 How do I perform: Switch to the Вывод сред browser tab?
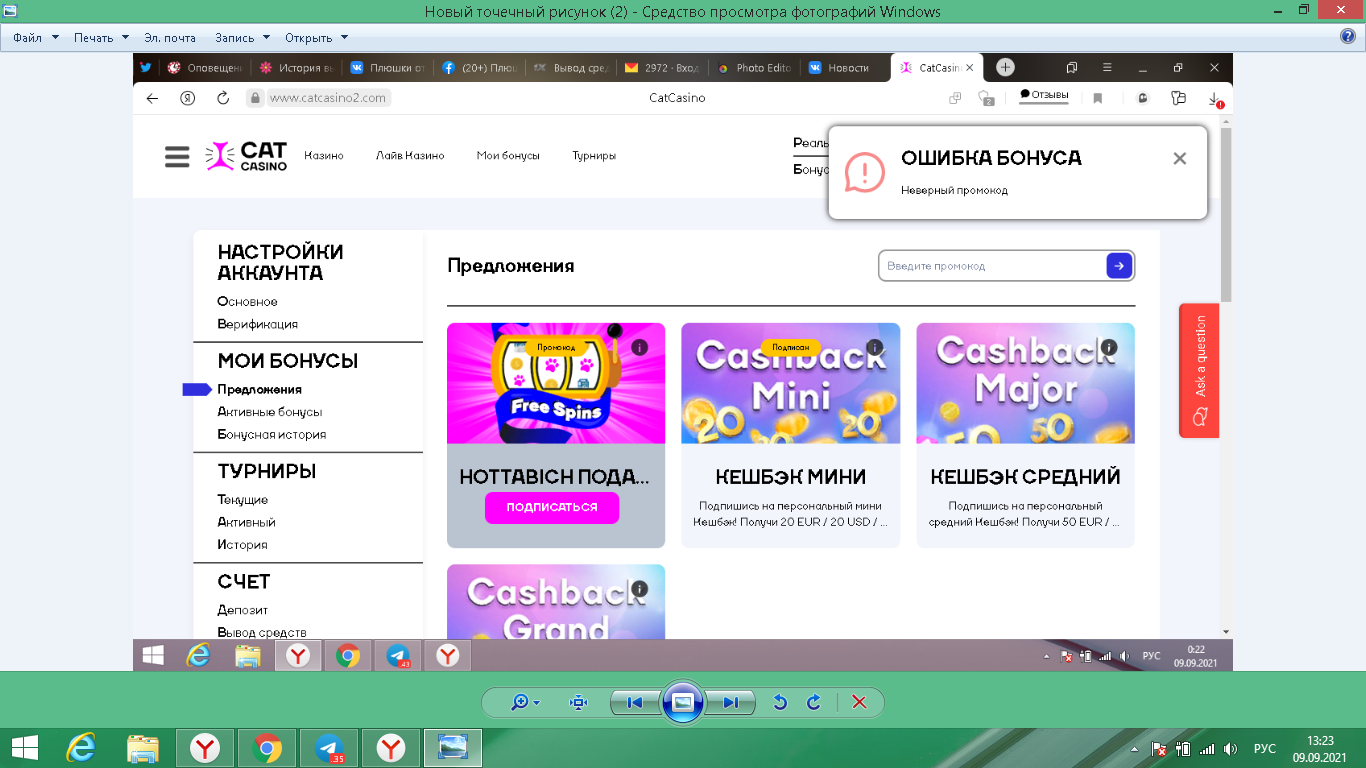point(571,68)
